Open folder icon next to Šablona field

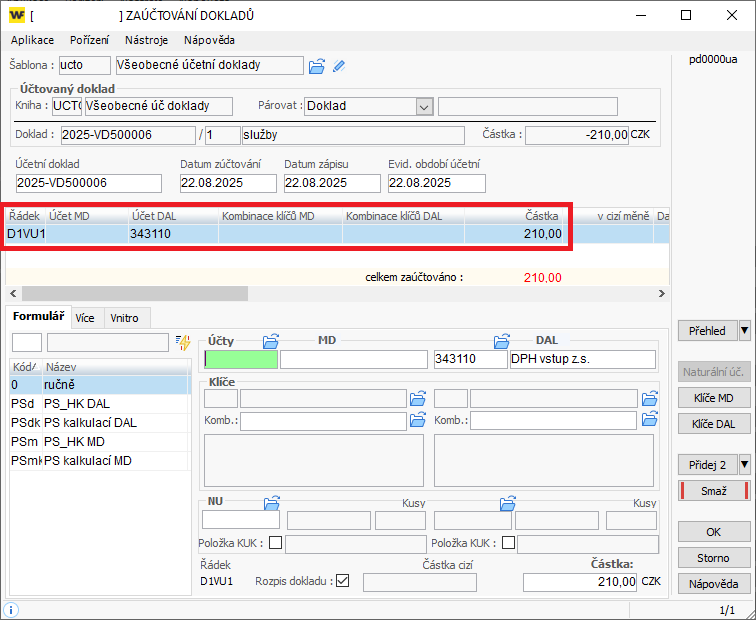(x=317, y=66)
